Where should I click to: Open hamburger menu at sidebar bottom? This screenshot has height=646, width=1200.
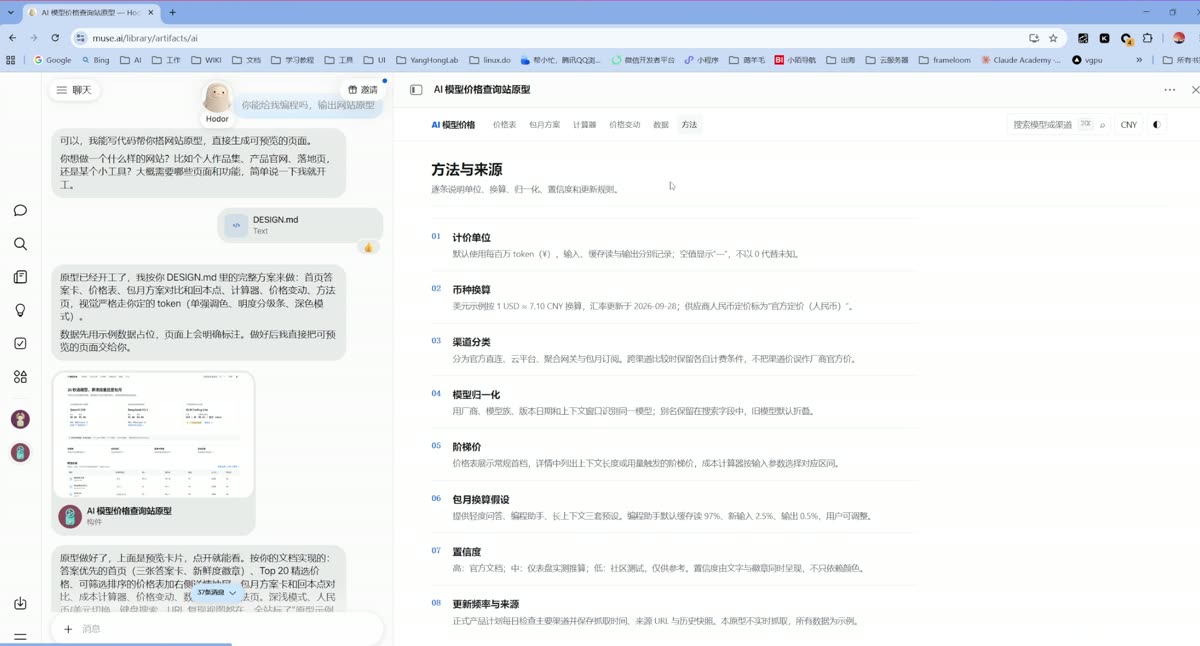click(20, 637)
